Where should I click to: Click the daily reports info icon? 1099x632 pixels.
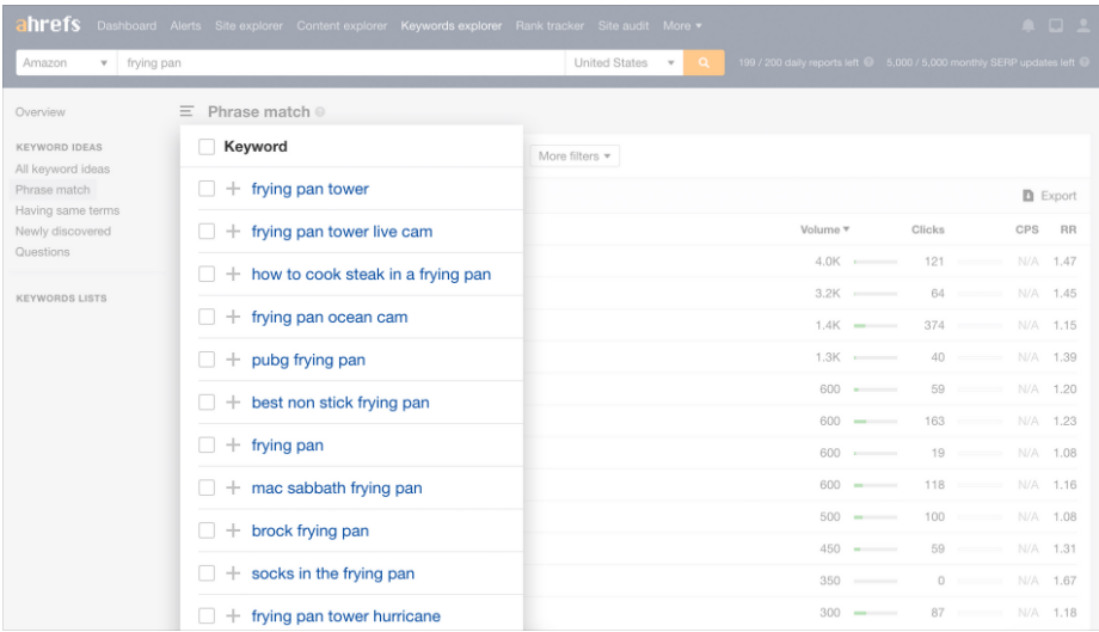click(868, 62)
